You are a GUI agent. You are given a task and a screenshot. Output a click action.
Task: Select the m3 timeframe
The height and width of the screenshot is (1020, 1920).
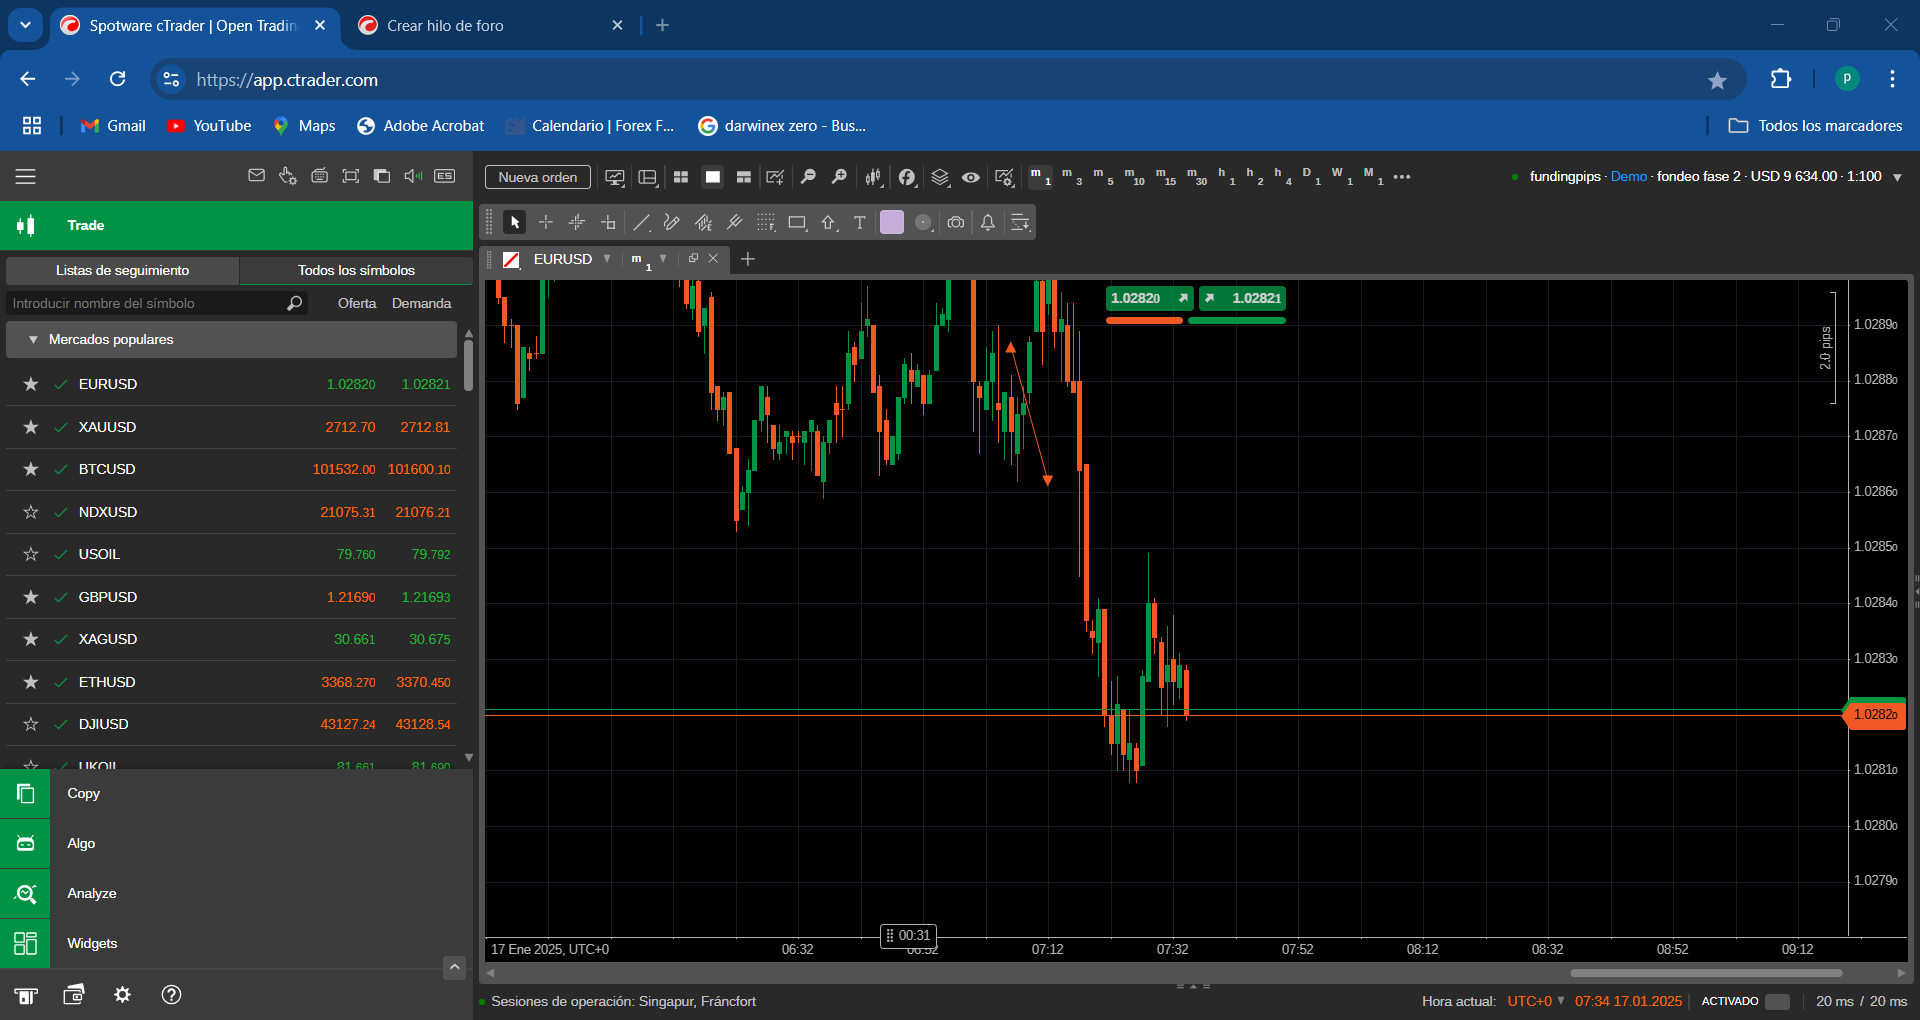pyautogui.click(x=1072, y=177)
